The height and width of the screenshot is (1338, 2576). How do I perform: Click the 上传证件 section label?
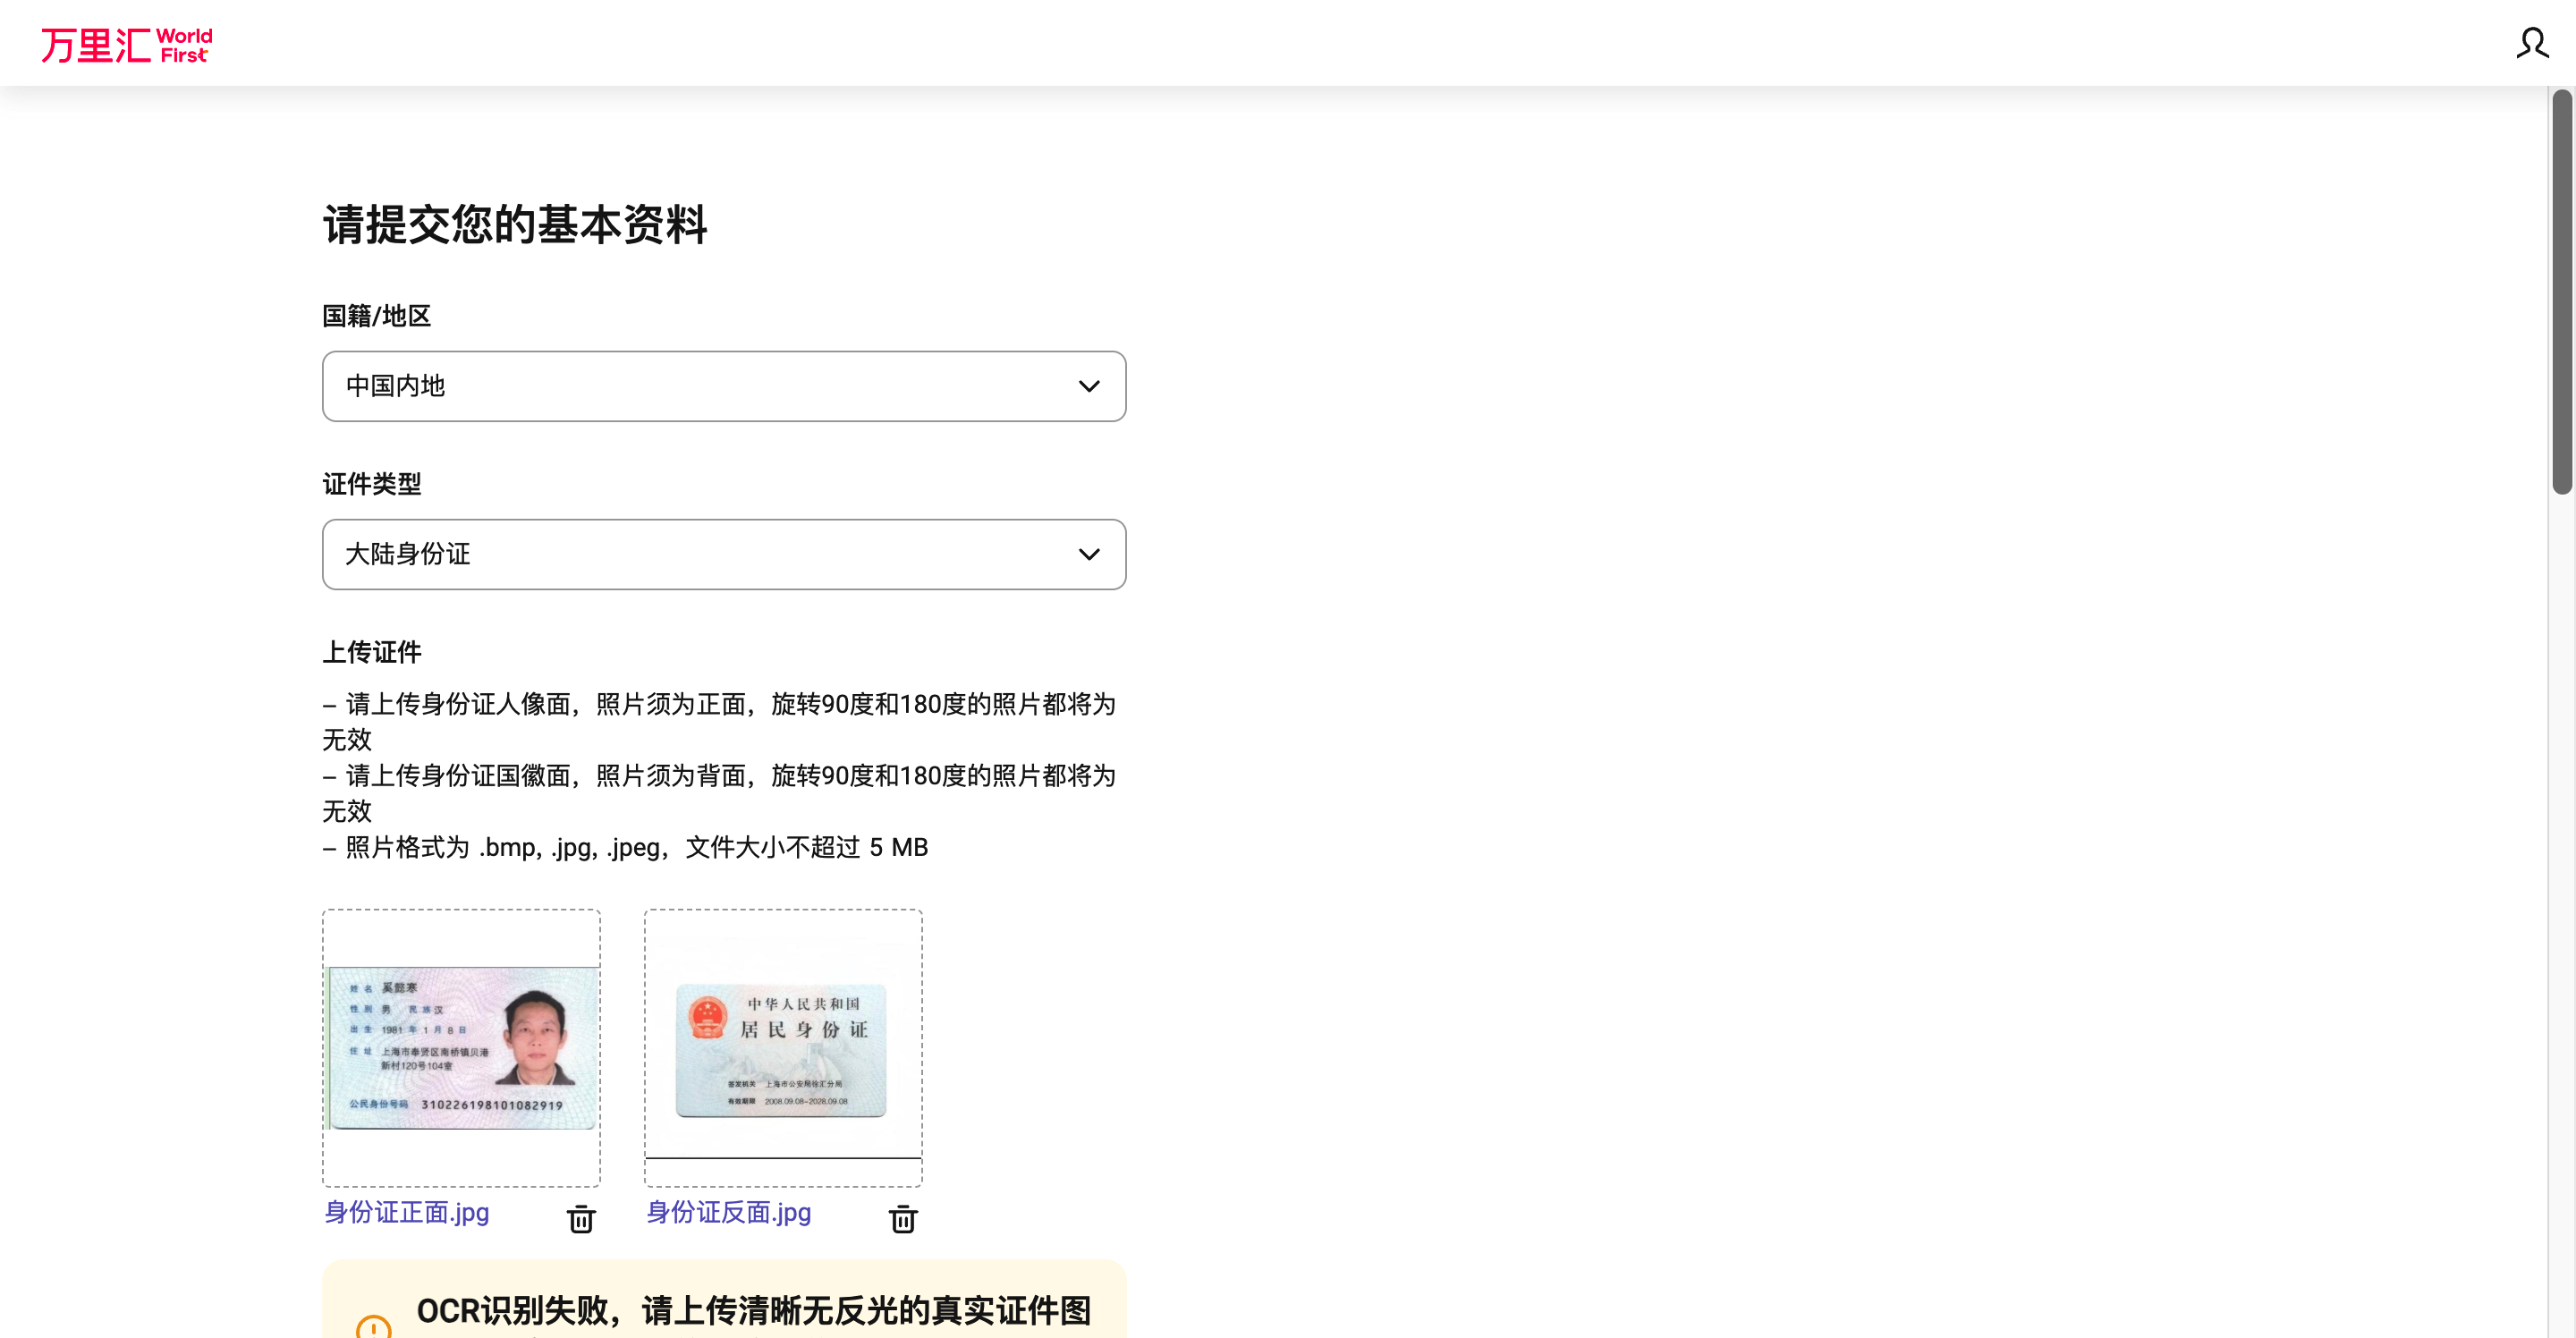coord(372,652)
